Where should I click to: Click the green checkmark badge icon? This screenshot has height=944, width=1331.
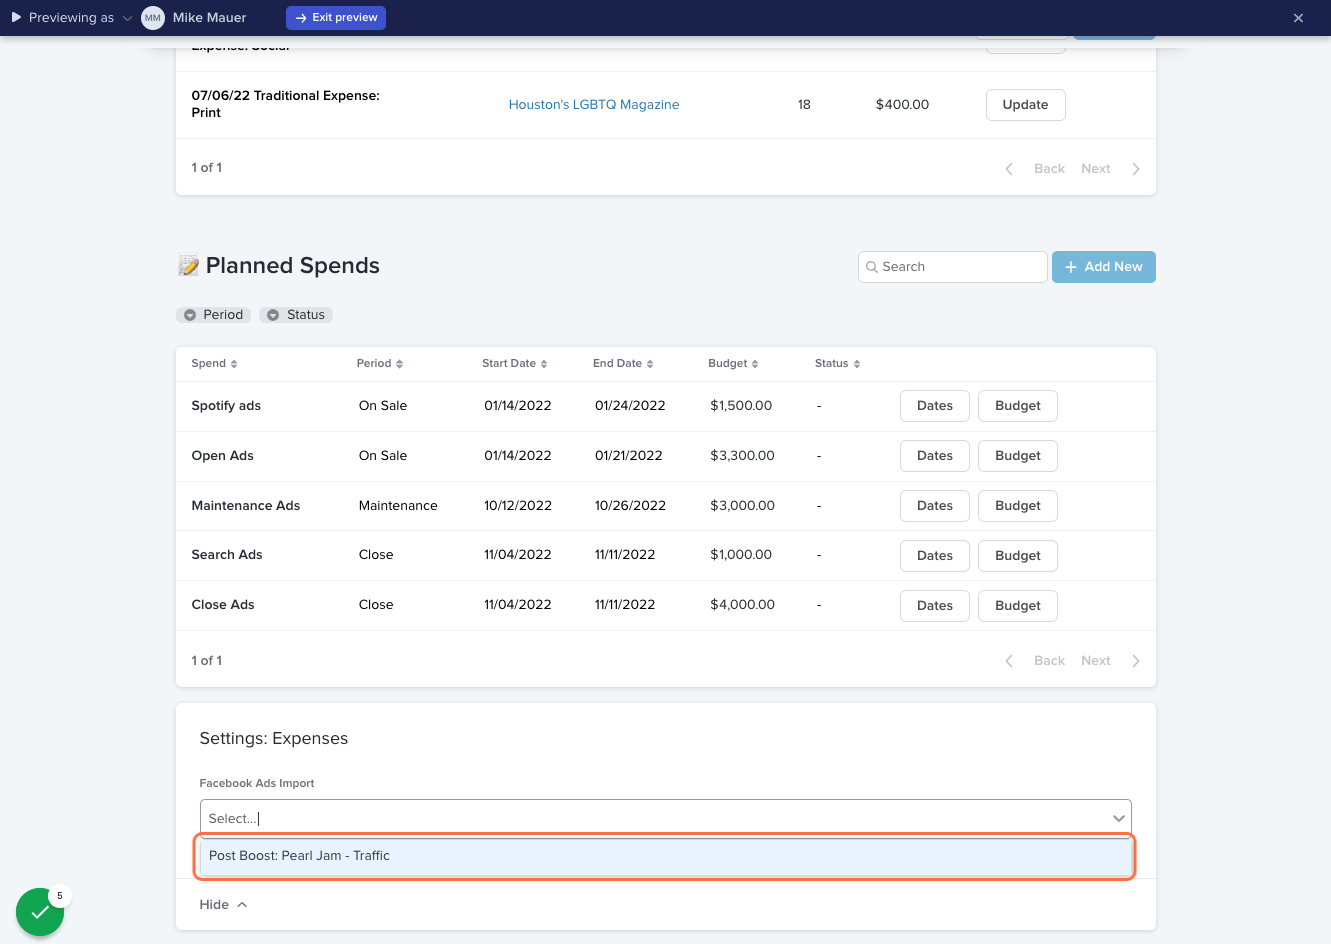(x=40, y=912)
